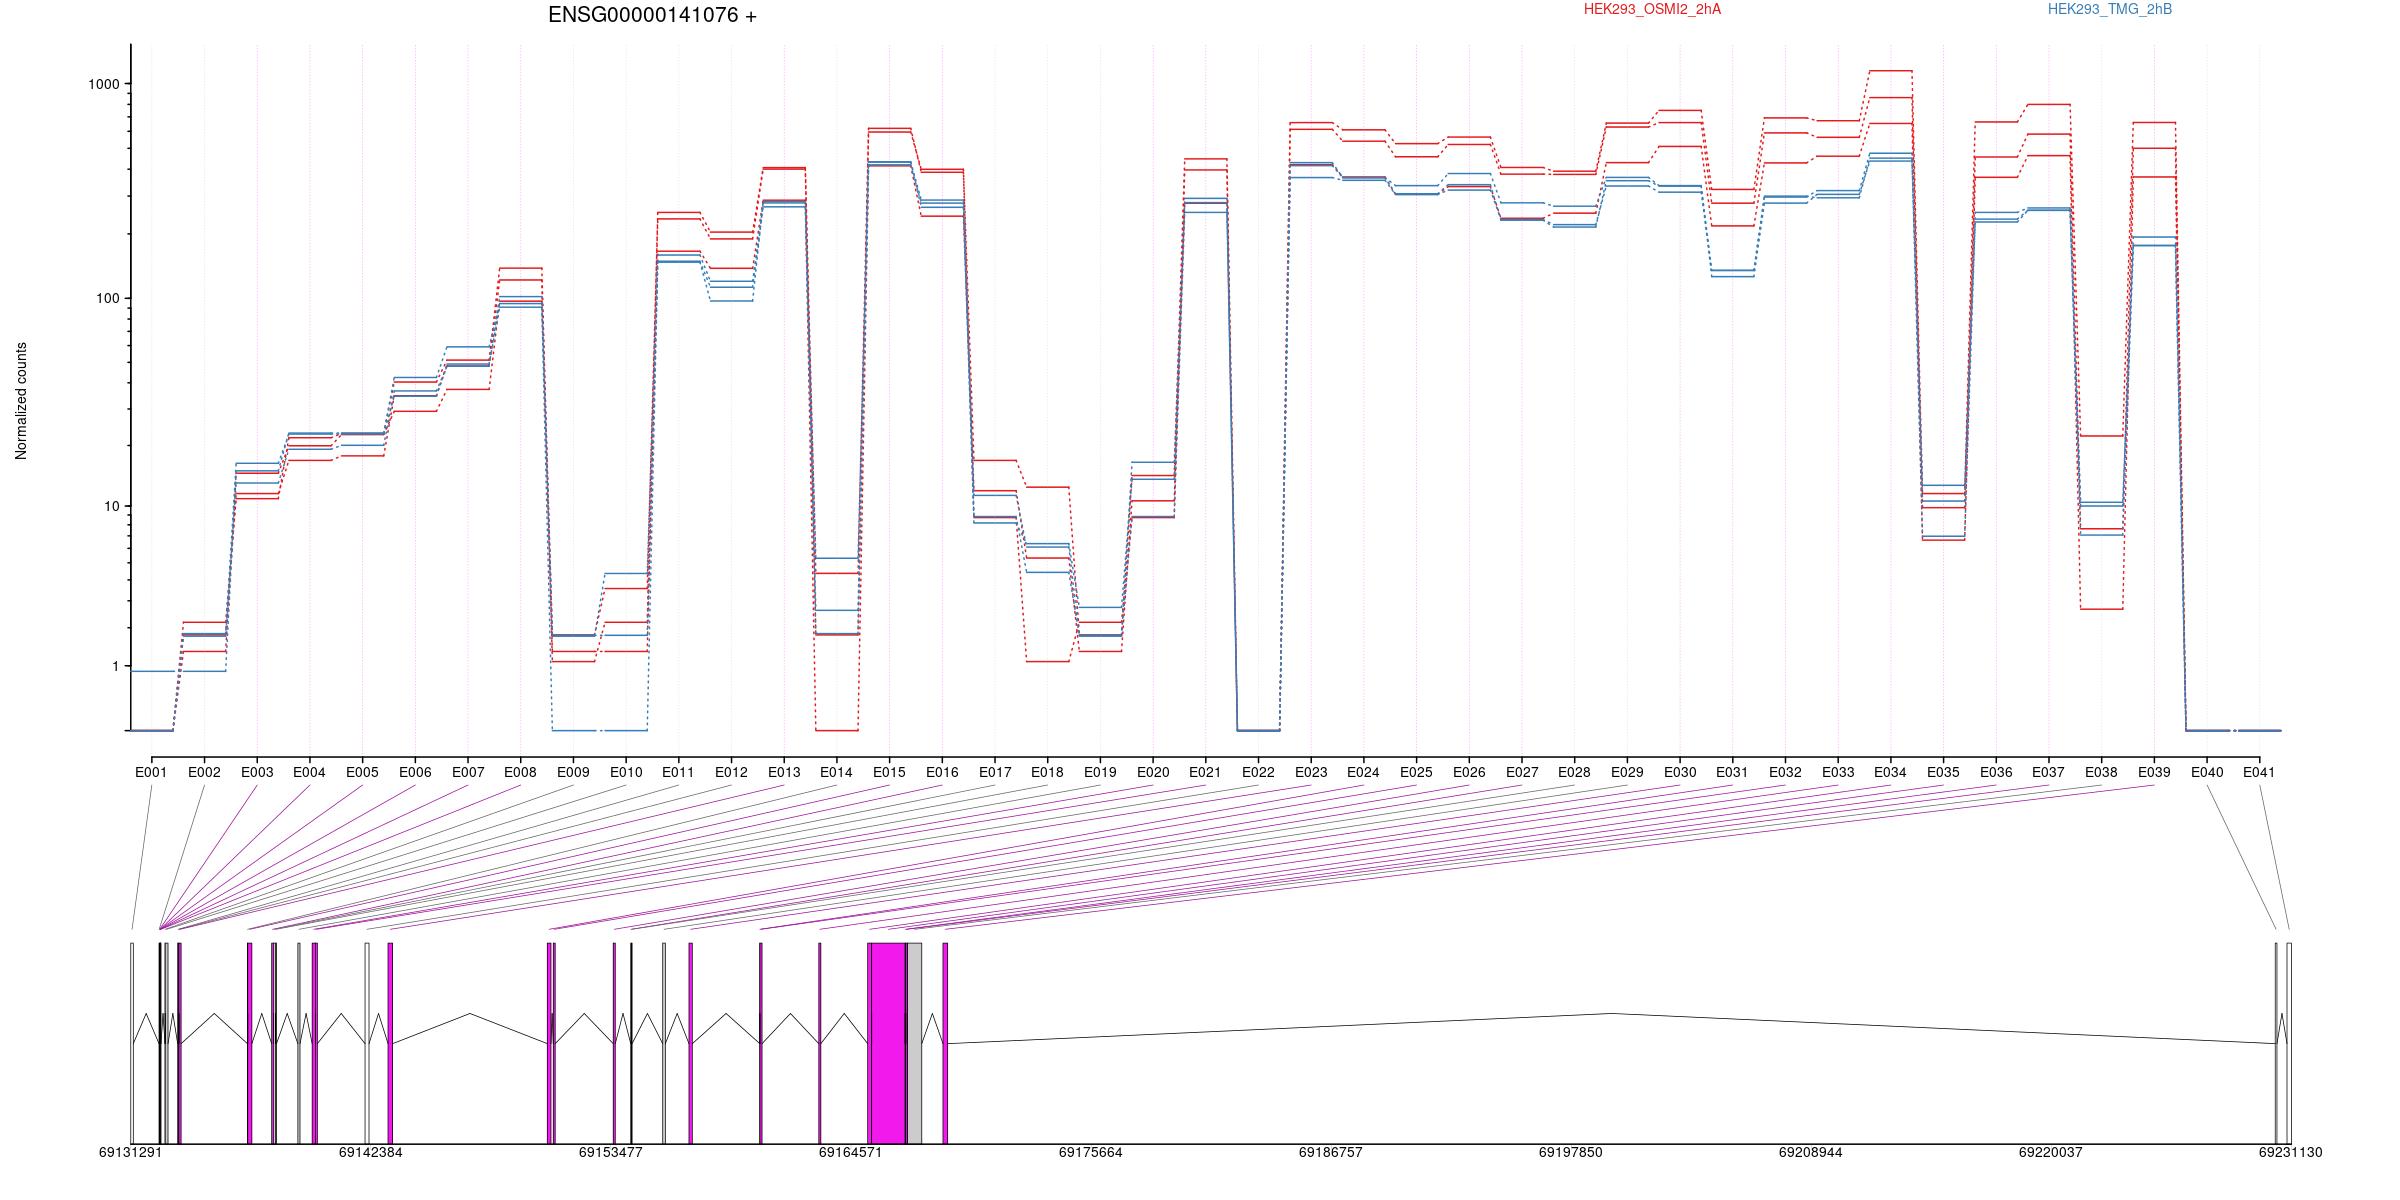Viewport: 2400px width, 1200px height.
Task: Select exon label E029
Action: (1627, 772)
